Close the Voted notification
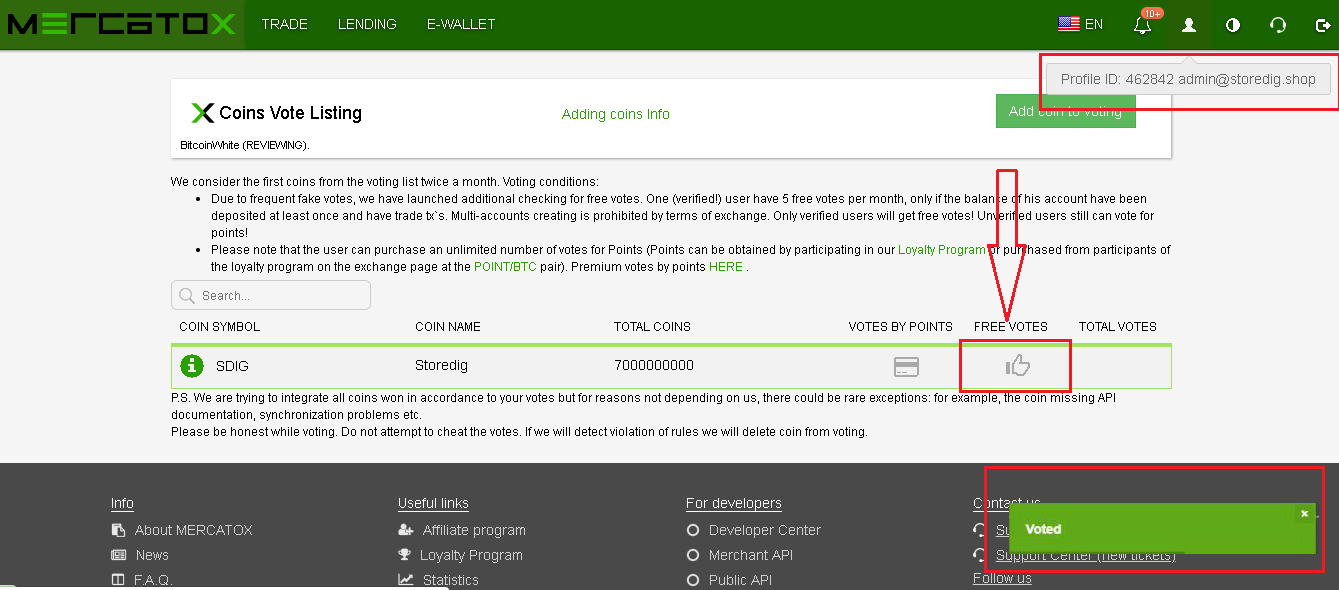 point(1304,513)
